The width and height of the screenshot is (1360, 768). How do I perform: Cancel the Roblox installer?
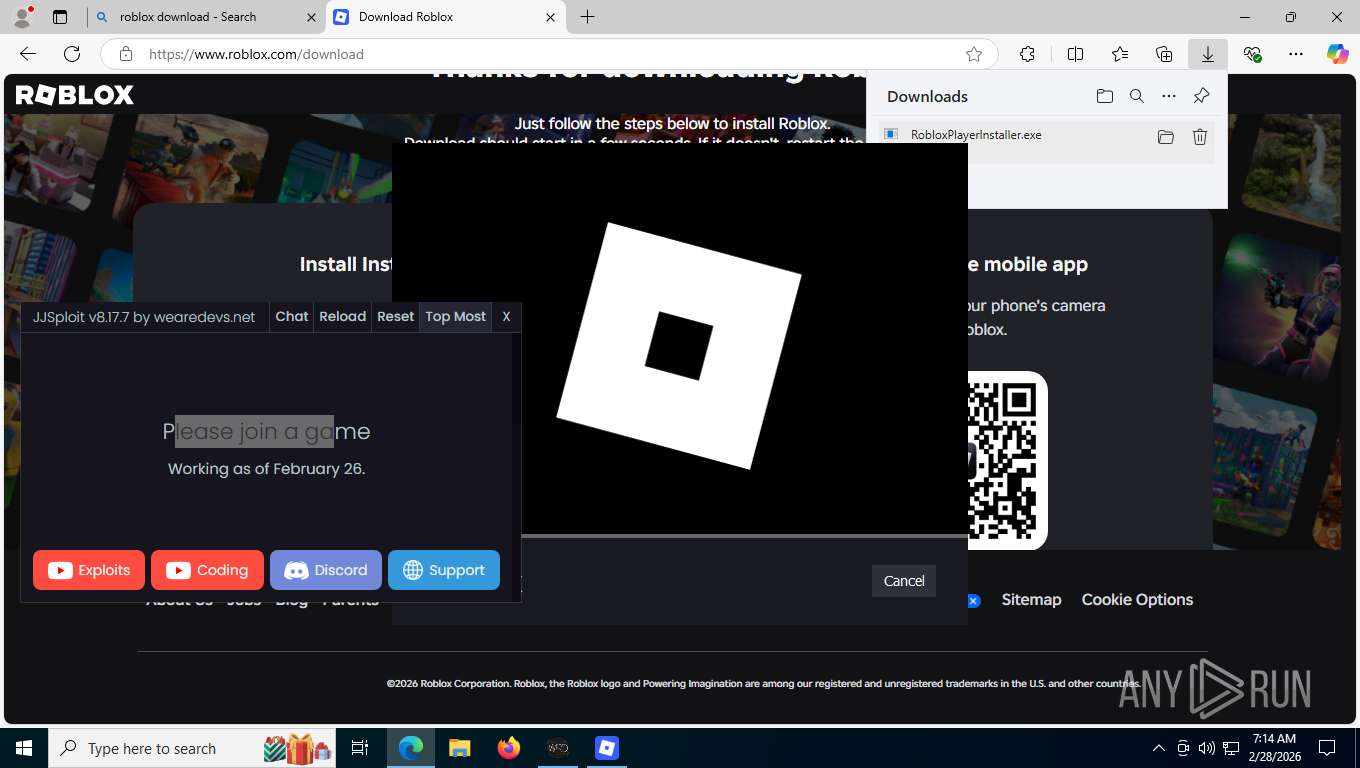point(904,581)
